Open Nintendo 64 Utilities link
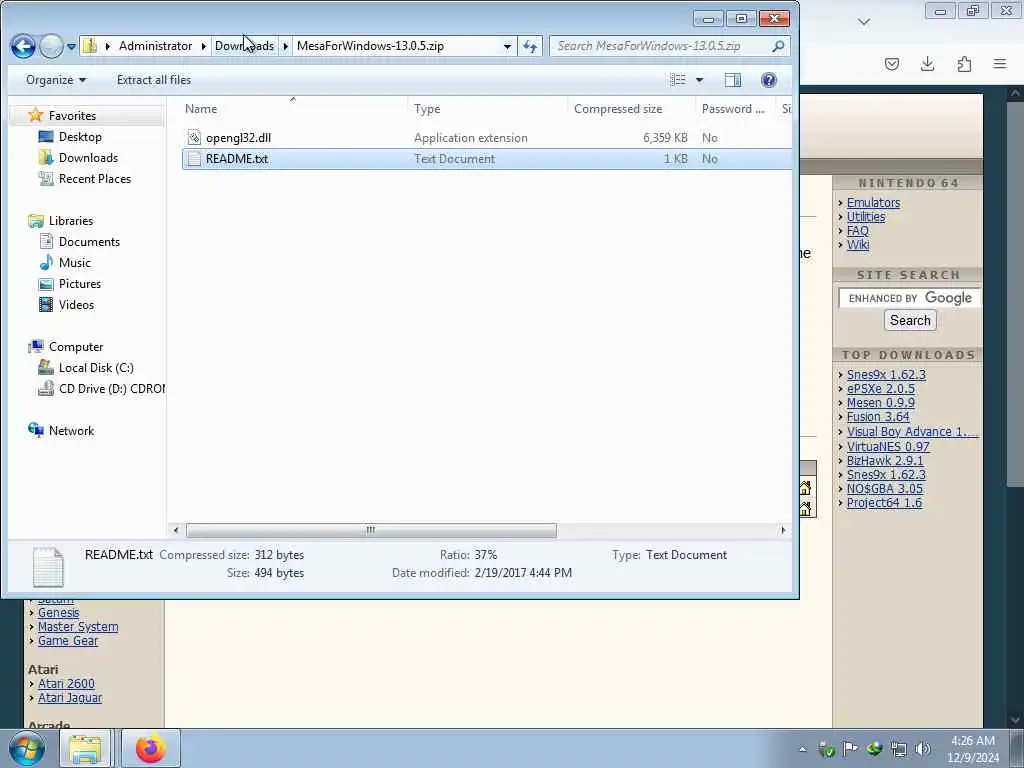Viewport: 1024px width, 768px height. 866,217
